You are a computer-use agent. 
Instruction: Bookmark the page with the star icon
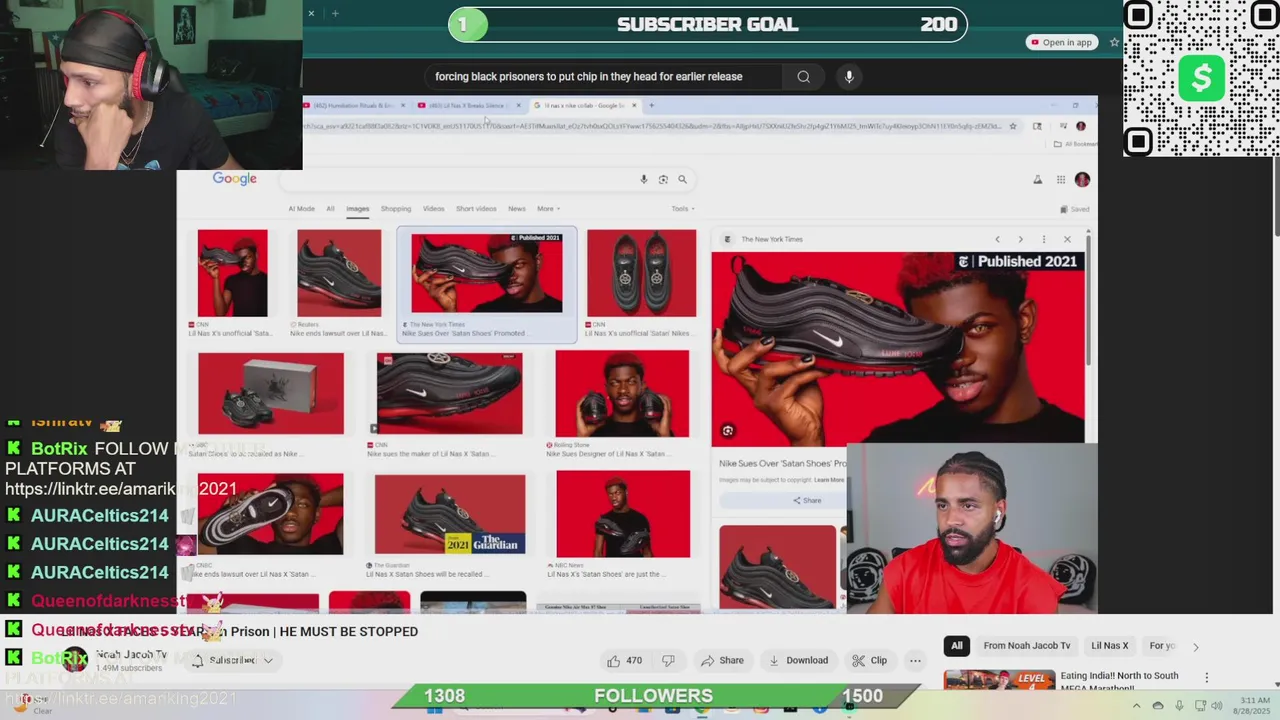pyautogui.click(x=1013, y=126)
